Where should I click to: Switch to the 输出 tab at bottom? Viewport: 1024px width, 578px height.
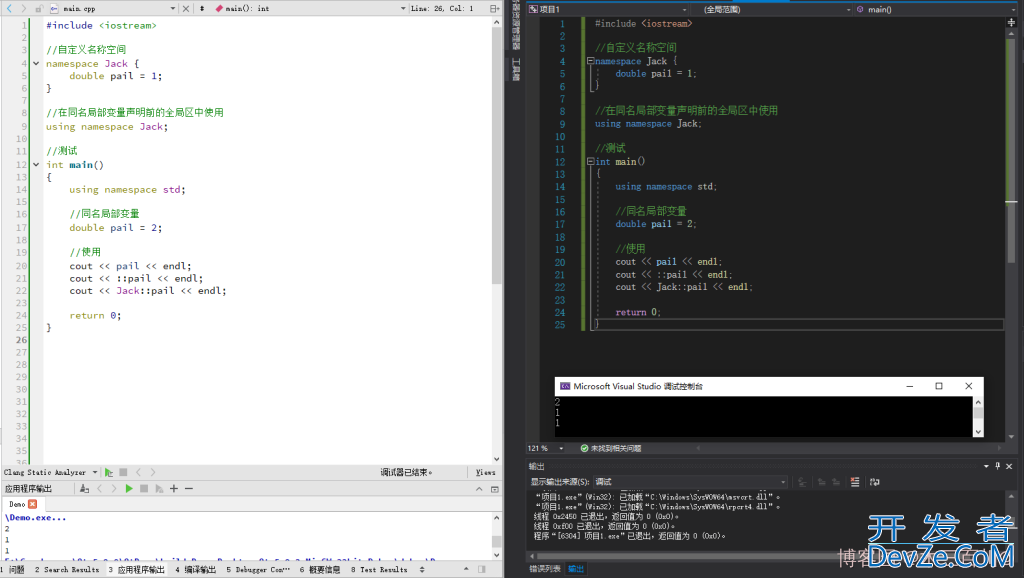pyautogui.click(x=575, y=569)
